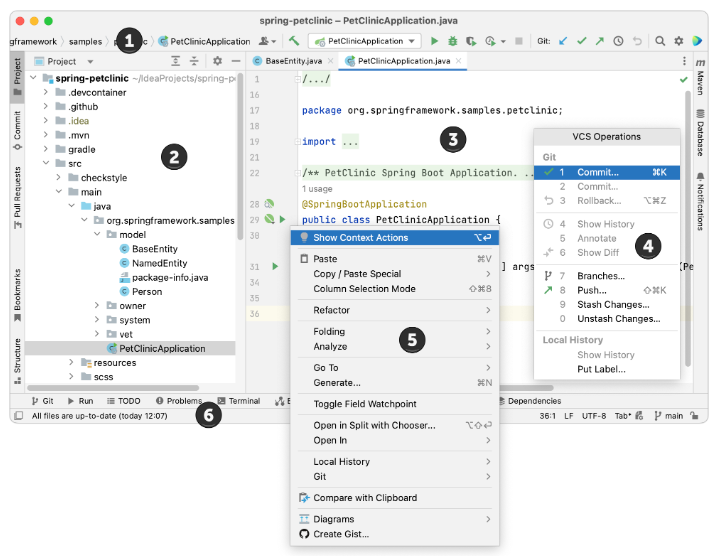Collapse the model package
717x556 pixels.
[x=97, y=234]
